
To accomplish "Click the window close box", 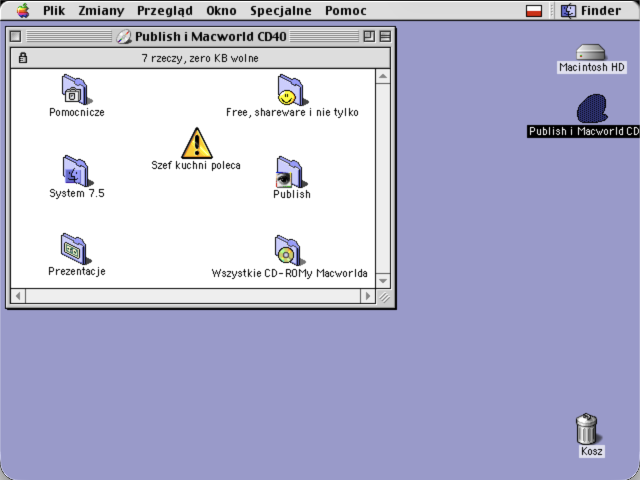I will (x=16, y=36).
